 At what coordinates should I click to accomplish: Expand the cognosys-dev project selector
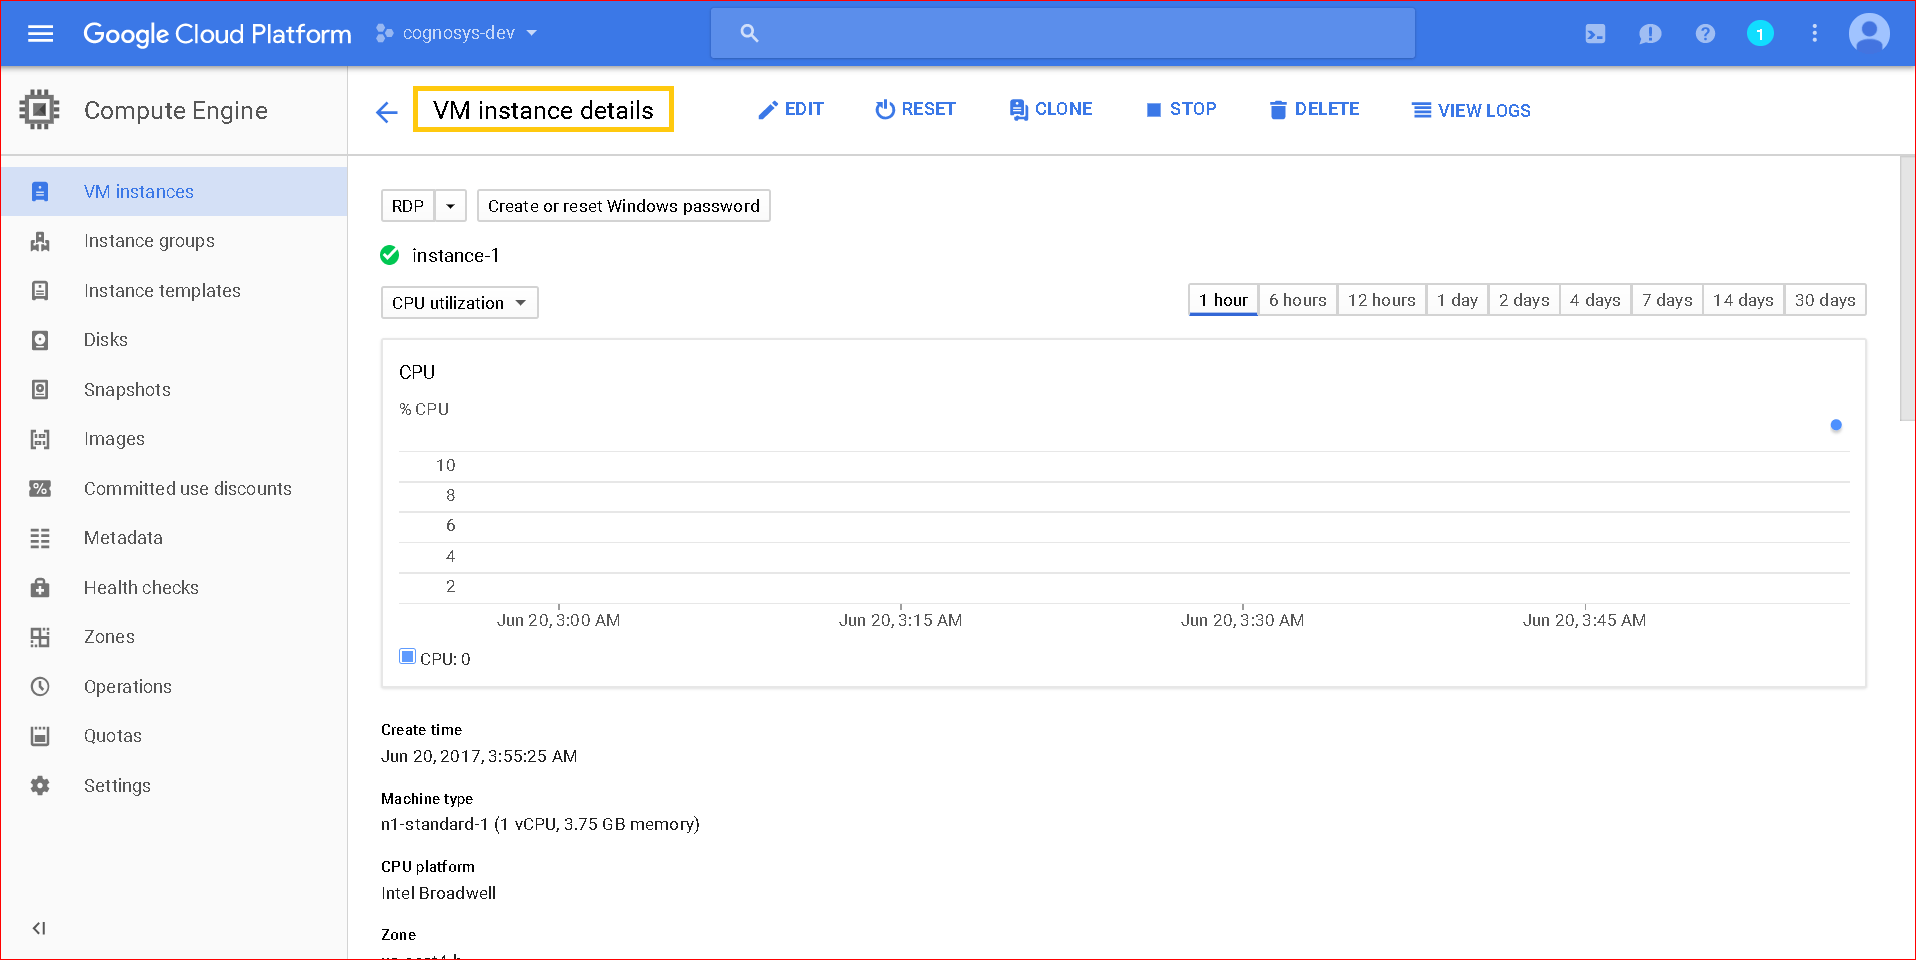click(x=457, y=33)
